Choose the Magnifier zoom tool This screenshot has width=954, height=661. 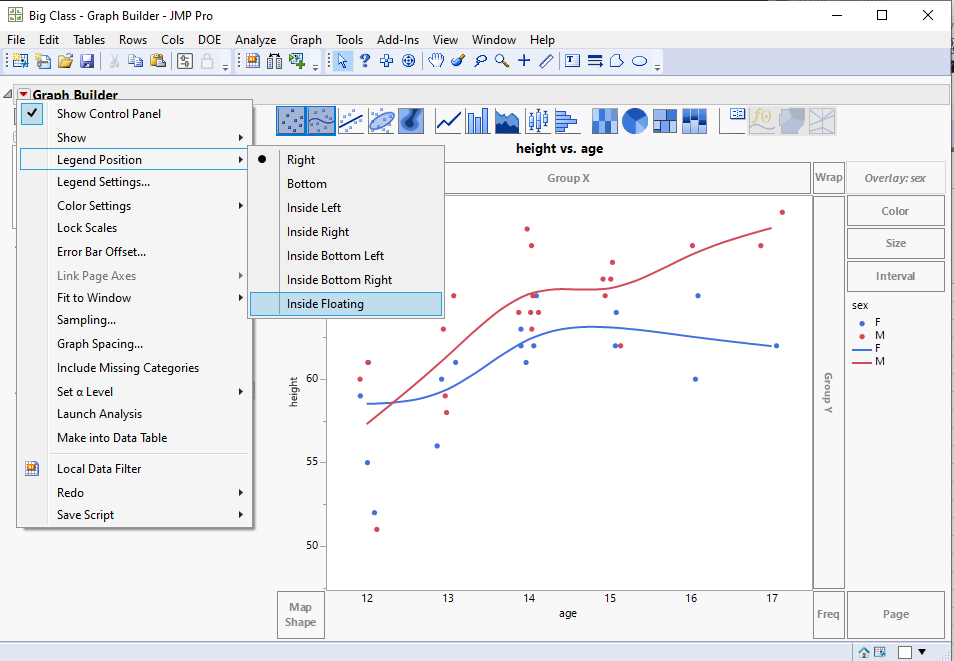(x=502, y=61)
